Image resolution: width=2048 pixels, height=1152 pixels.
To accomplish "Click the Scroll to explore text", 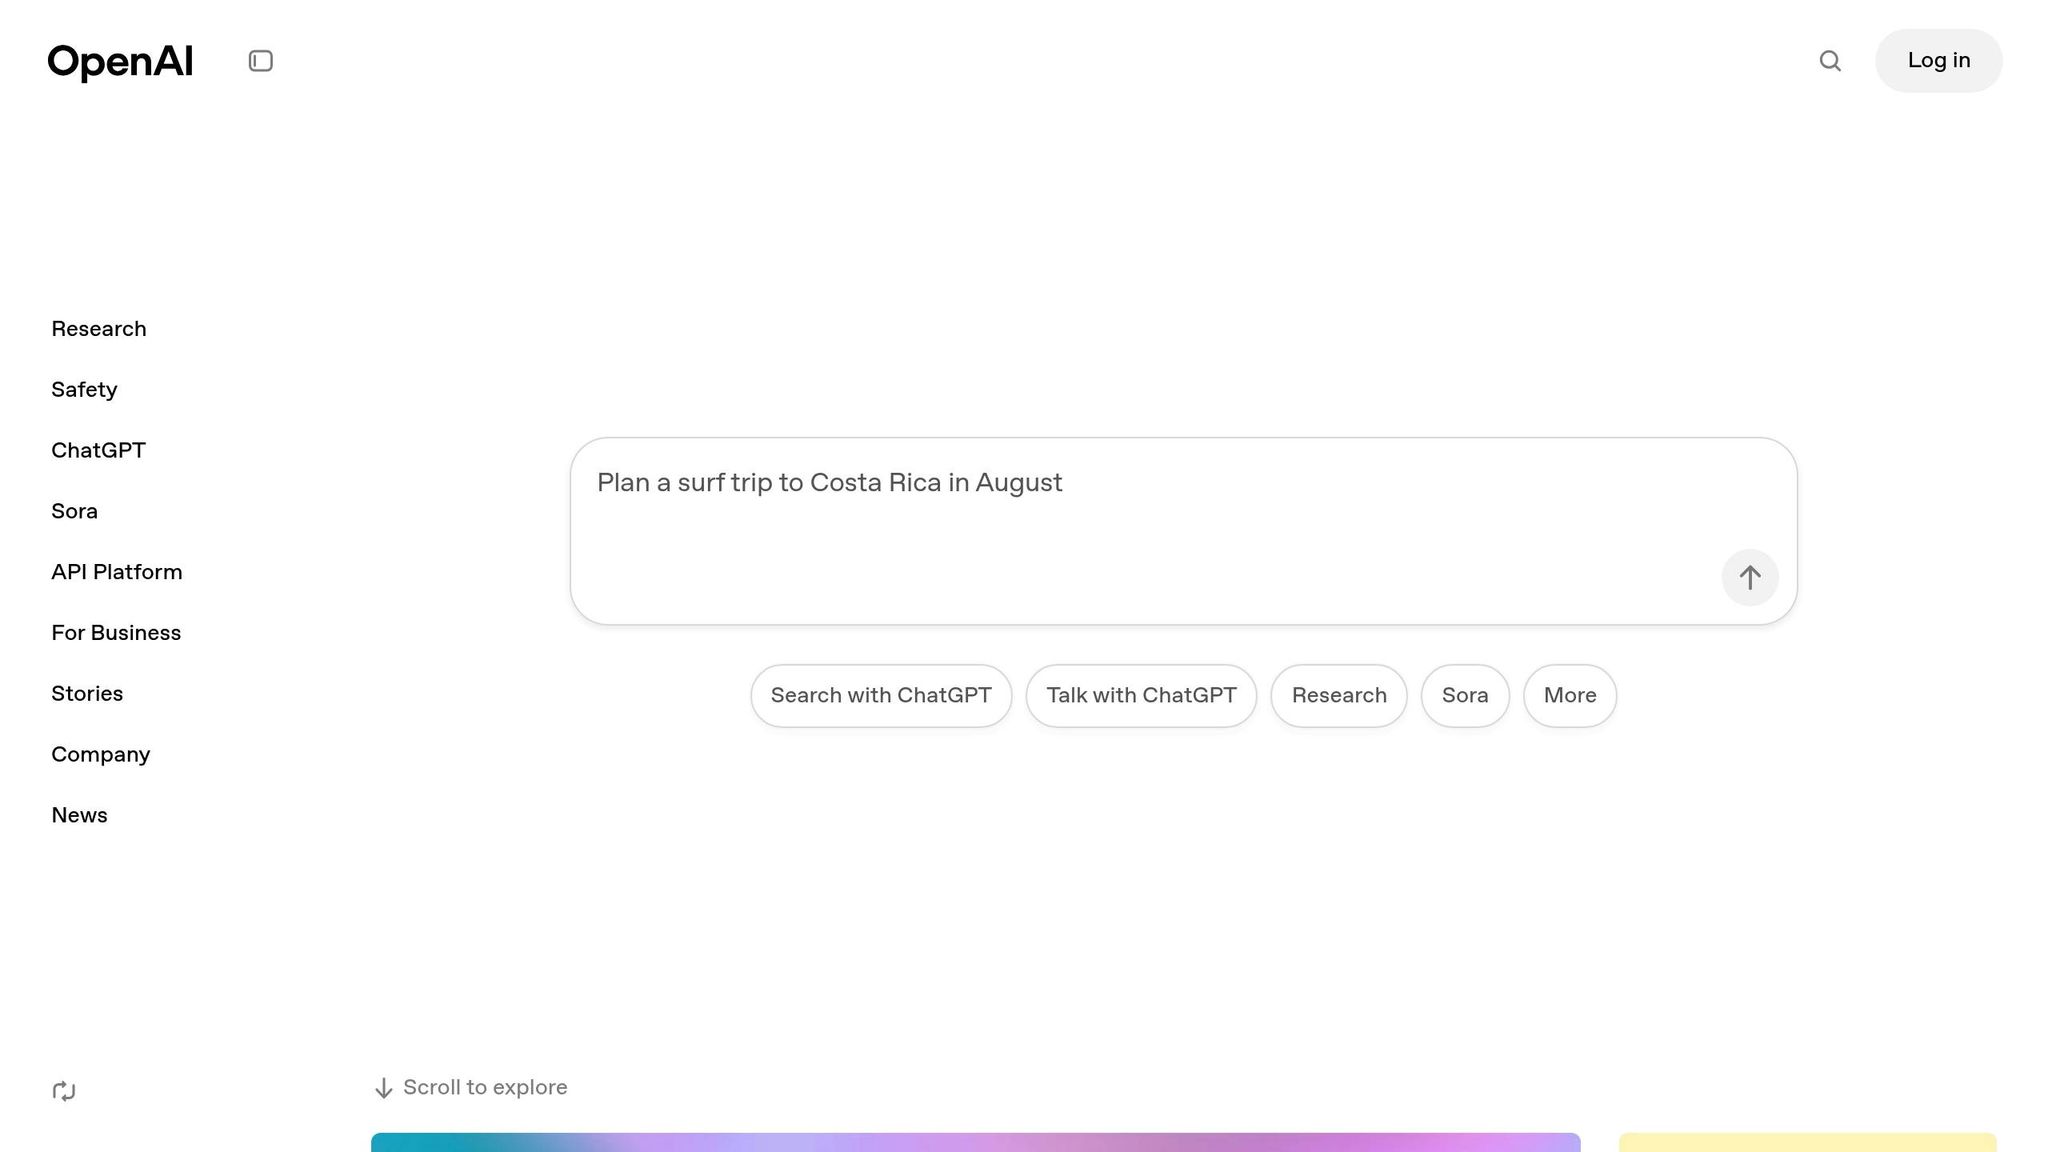I will (485, 1088).
